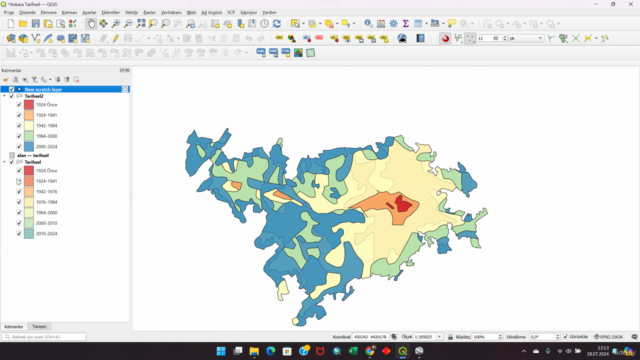Viewport: 640px width, 360px height.
Task: Click the Select Features tool icon
Action: [x=295, y=24]
